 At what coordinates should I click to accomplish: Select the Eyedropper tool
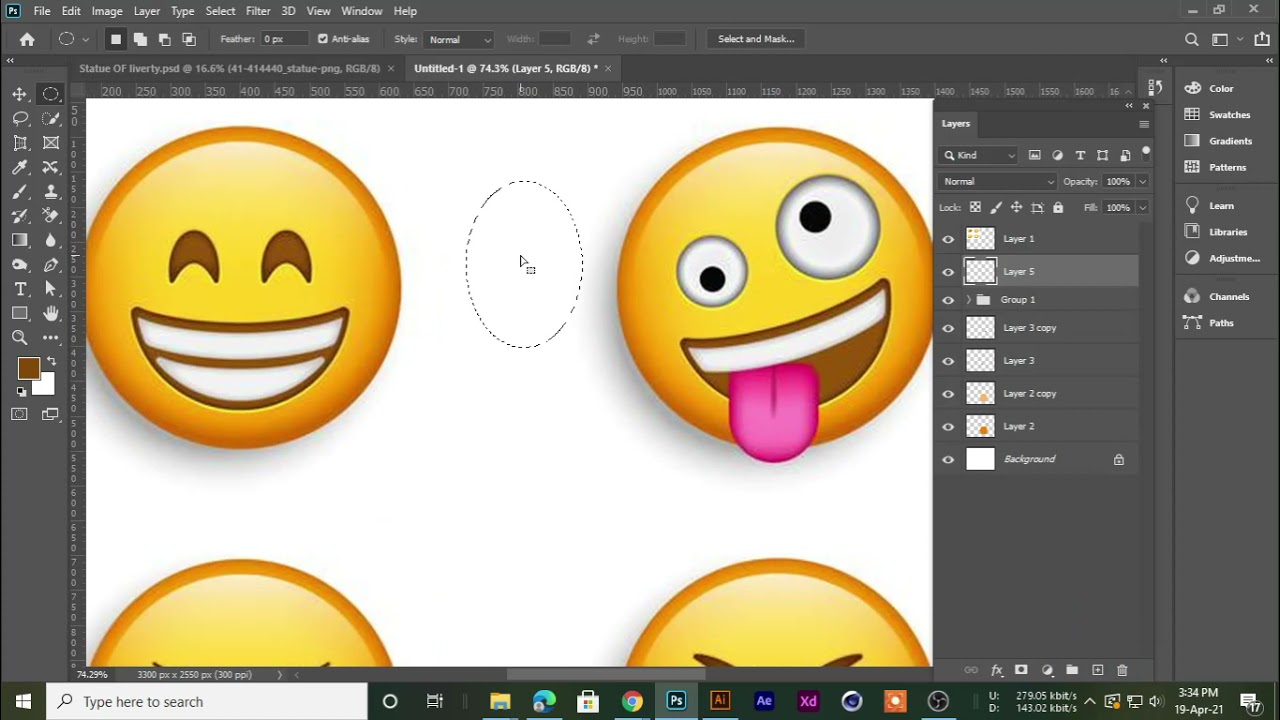click(x=20, y=167)
